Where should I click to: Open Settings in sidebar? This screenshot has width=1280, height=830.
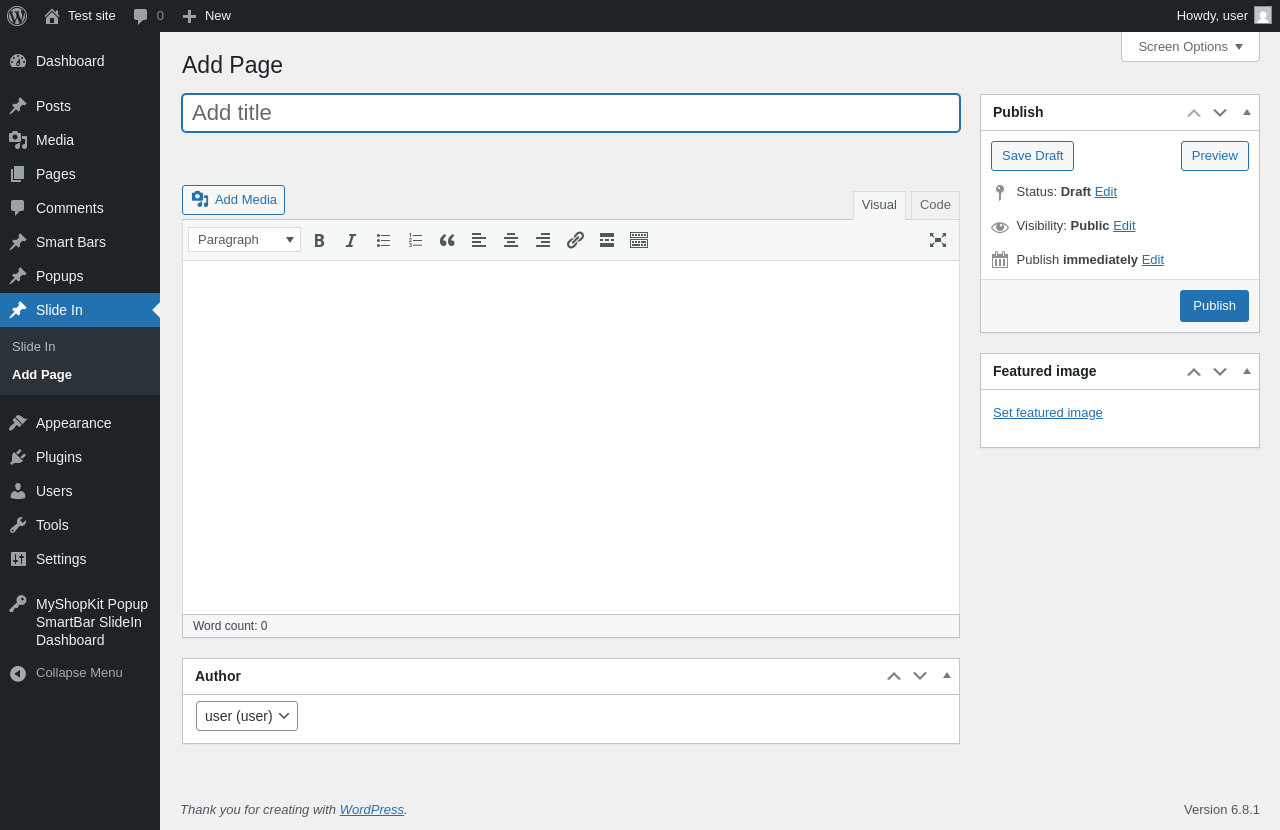[x=80, y=559]
